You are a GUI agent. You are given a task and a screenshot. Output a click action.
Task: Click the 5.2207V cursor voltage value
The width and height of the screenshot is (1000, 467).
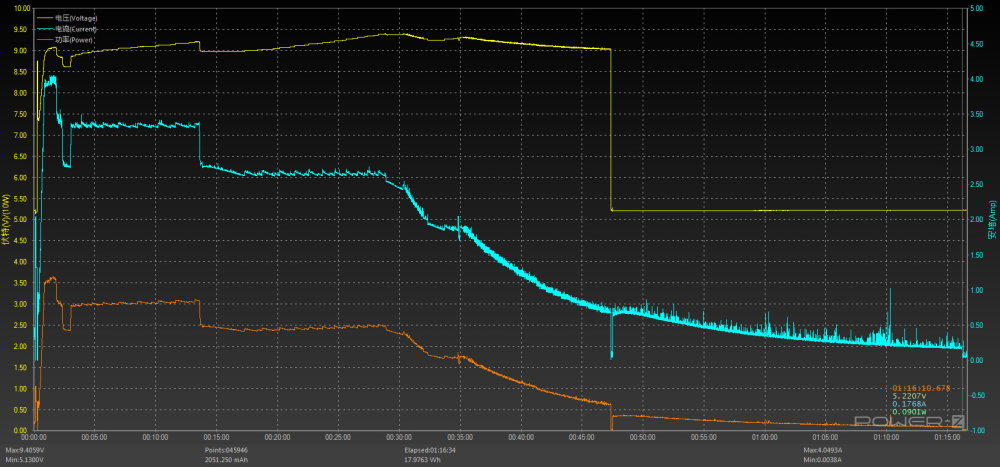point(908,395)
